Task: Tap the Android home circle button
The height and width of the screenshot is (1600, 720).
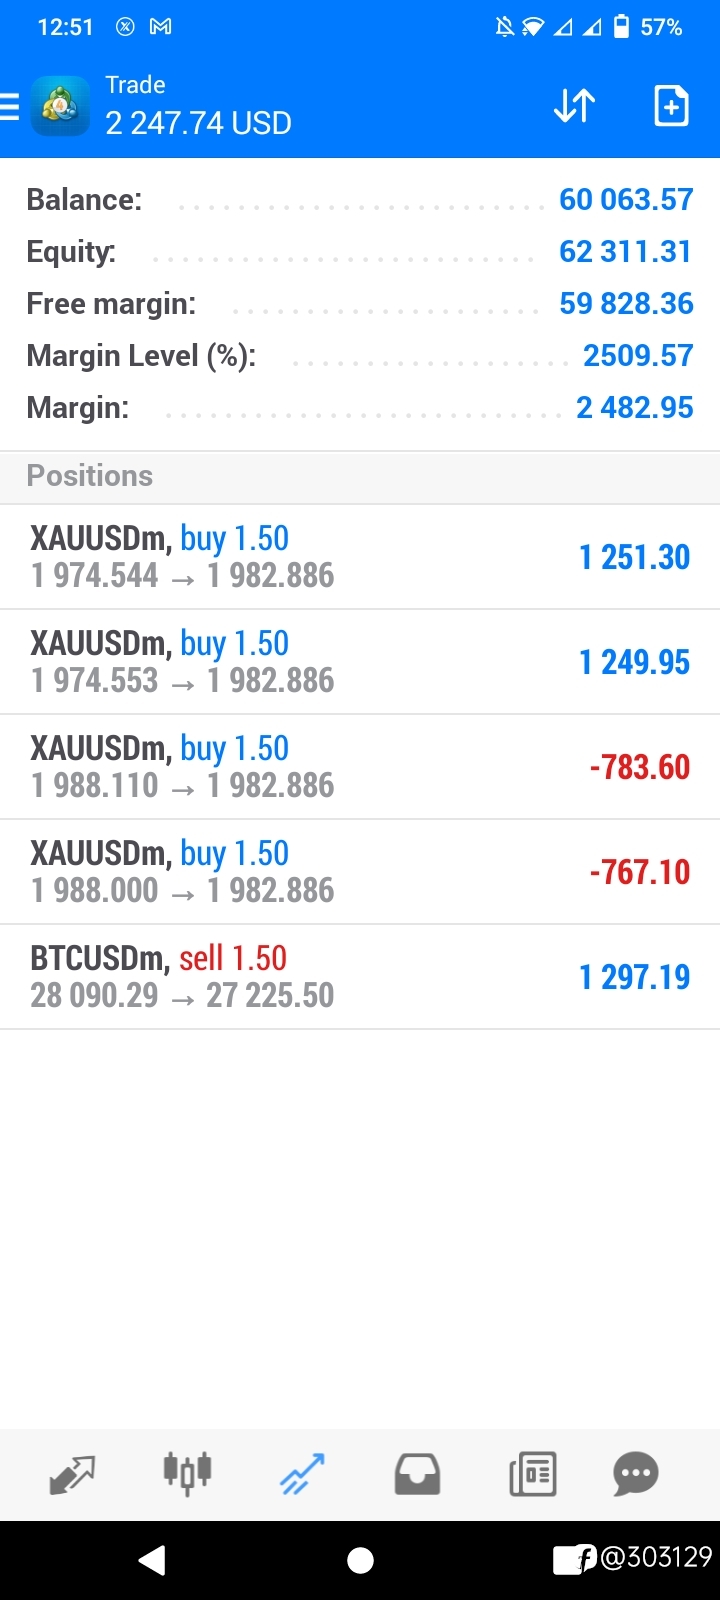Action: [360, 1560]
